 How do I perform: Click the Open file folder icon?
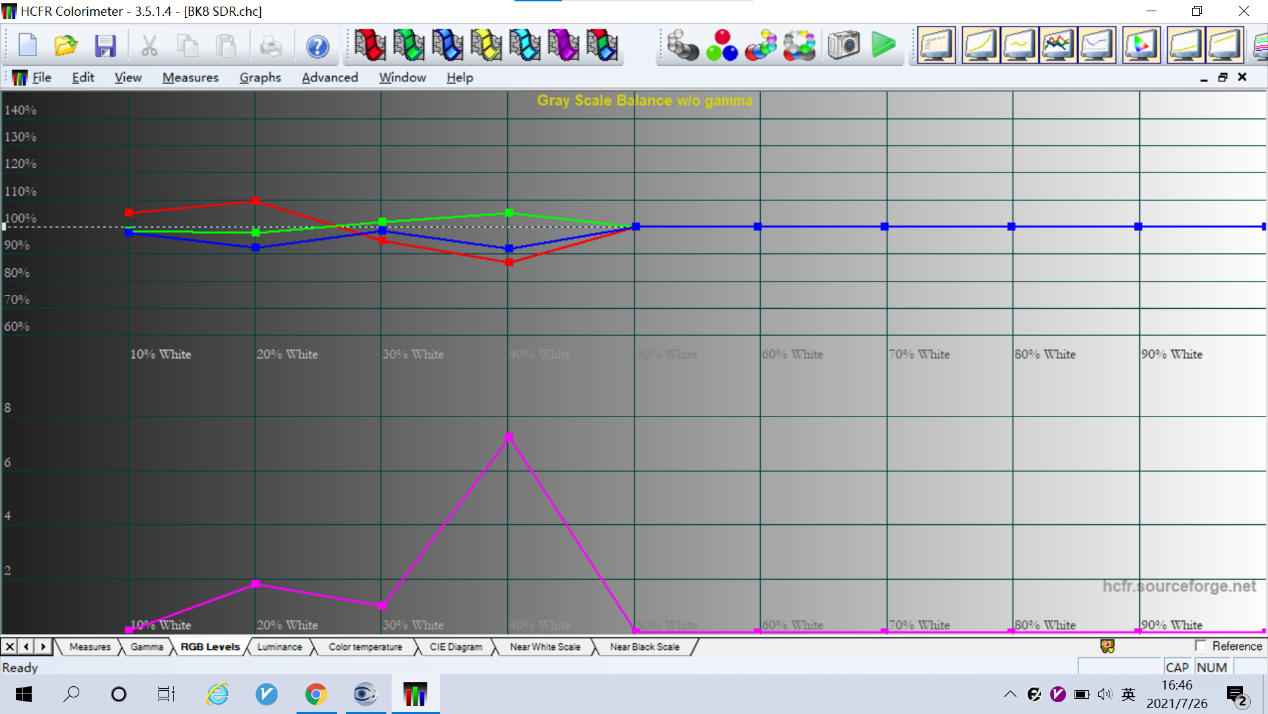click(x=66, y=46)
